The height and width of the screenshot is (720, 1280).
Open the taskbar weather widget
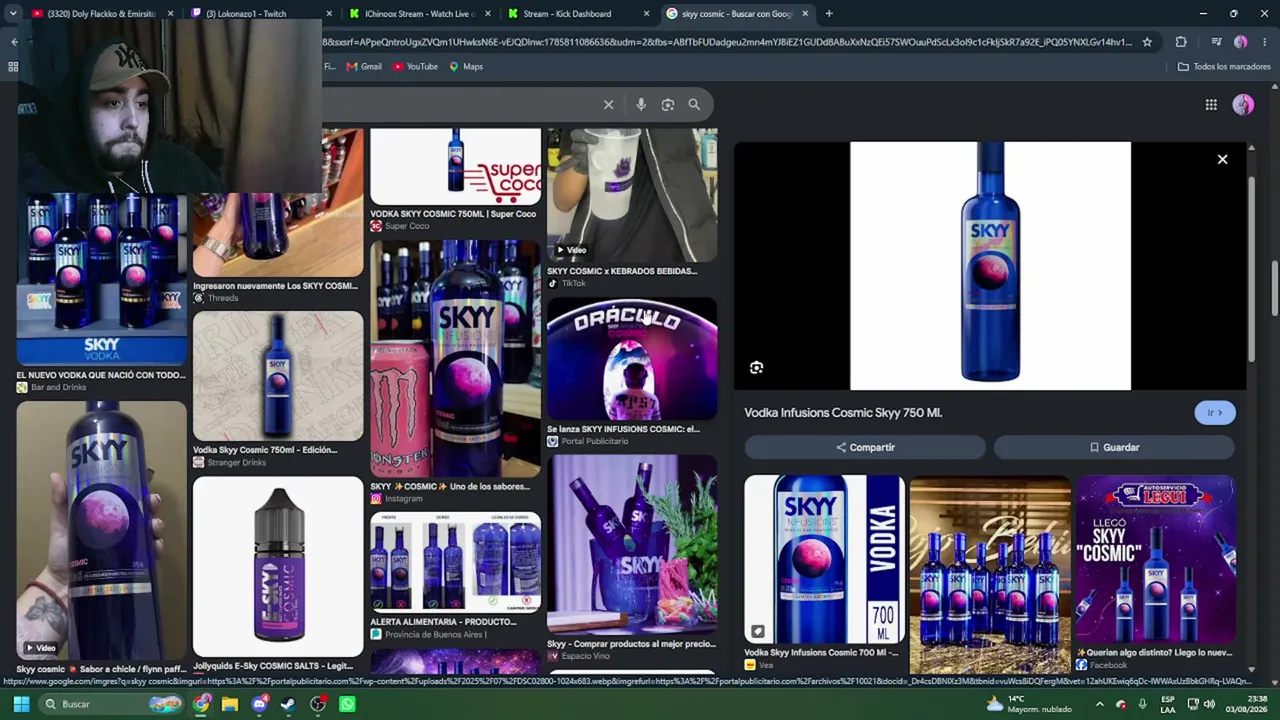[x=1027, y=704]
